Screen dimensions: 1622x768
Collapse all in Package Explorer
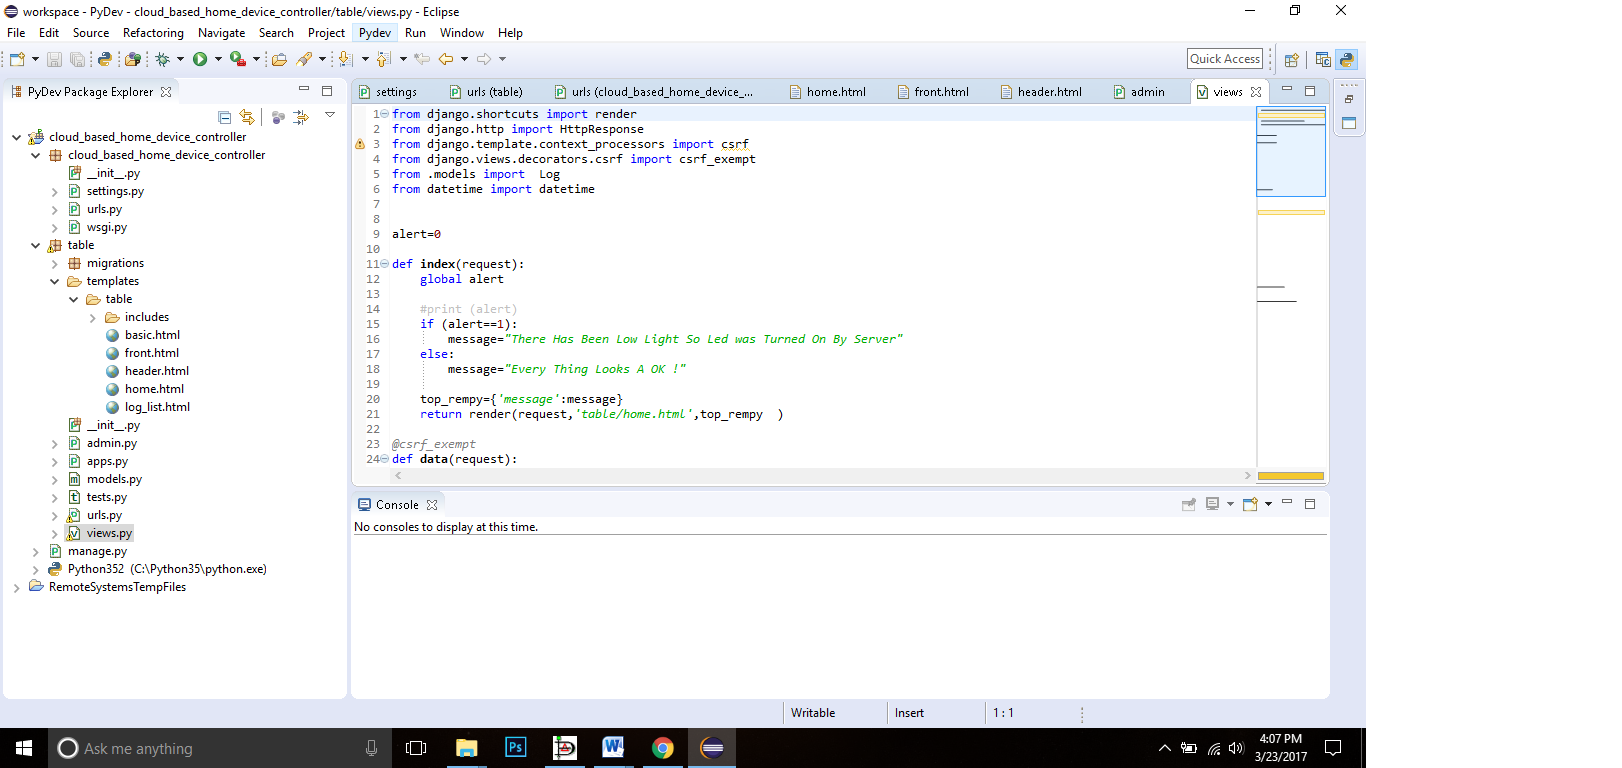224,117
